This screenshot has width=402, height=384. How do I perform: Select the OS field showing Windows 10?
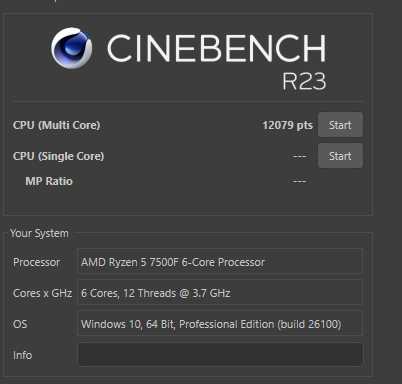220,323
